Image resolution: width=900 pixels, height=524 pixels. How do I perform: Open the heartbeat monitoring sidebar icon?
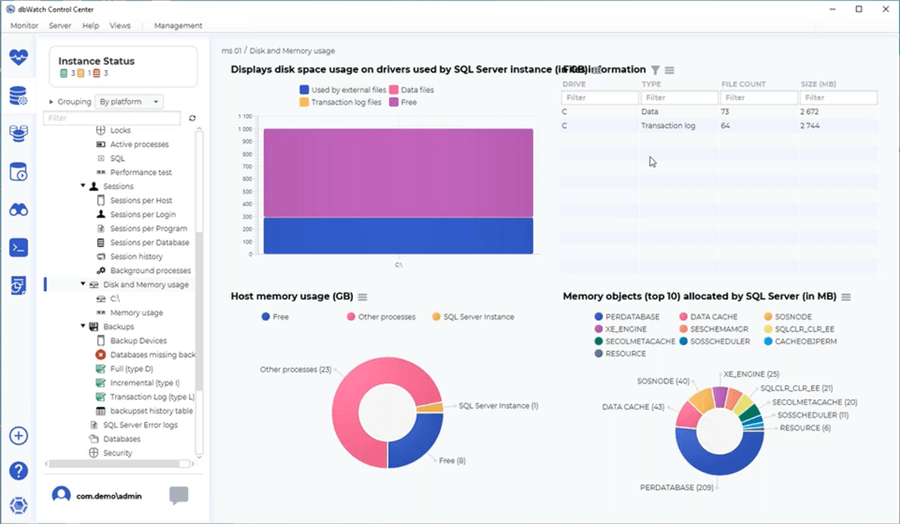click(x=18, y=57)
